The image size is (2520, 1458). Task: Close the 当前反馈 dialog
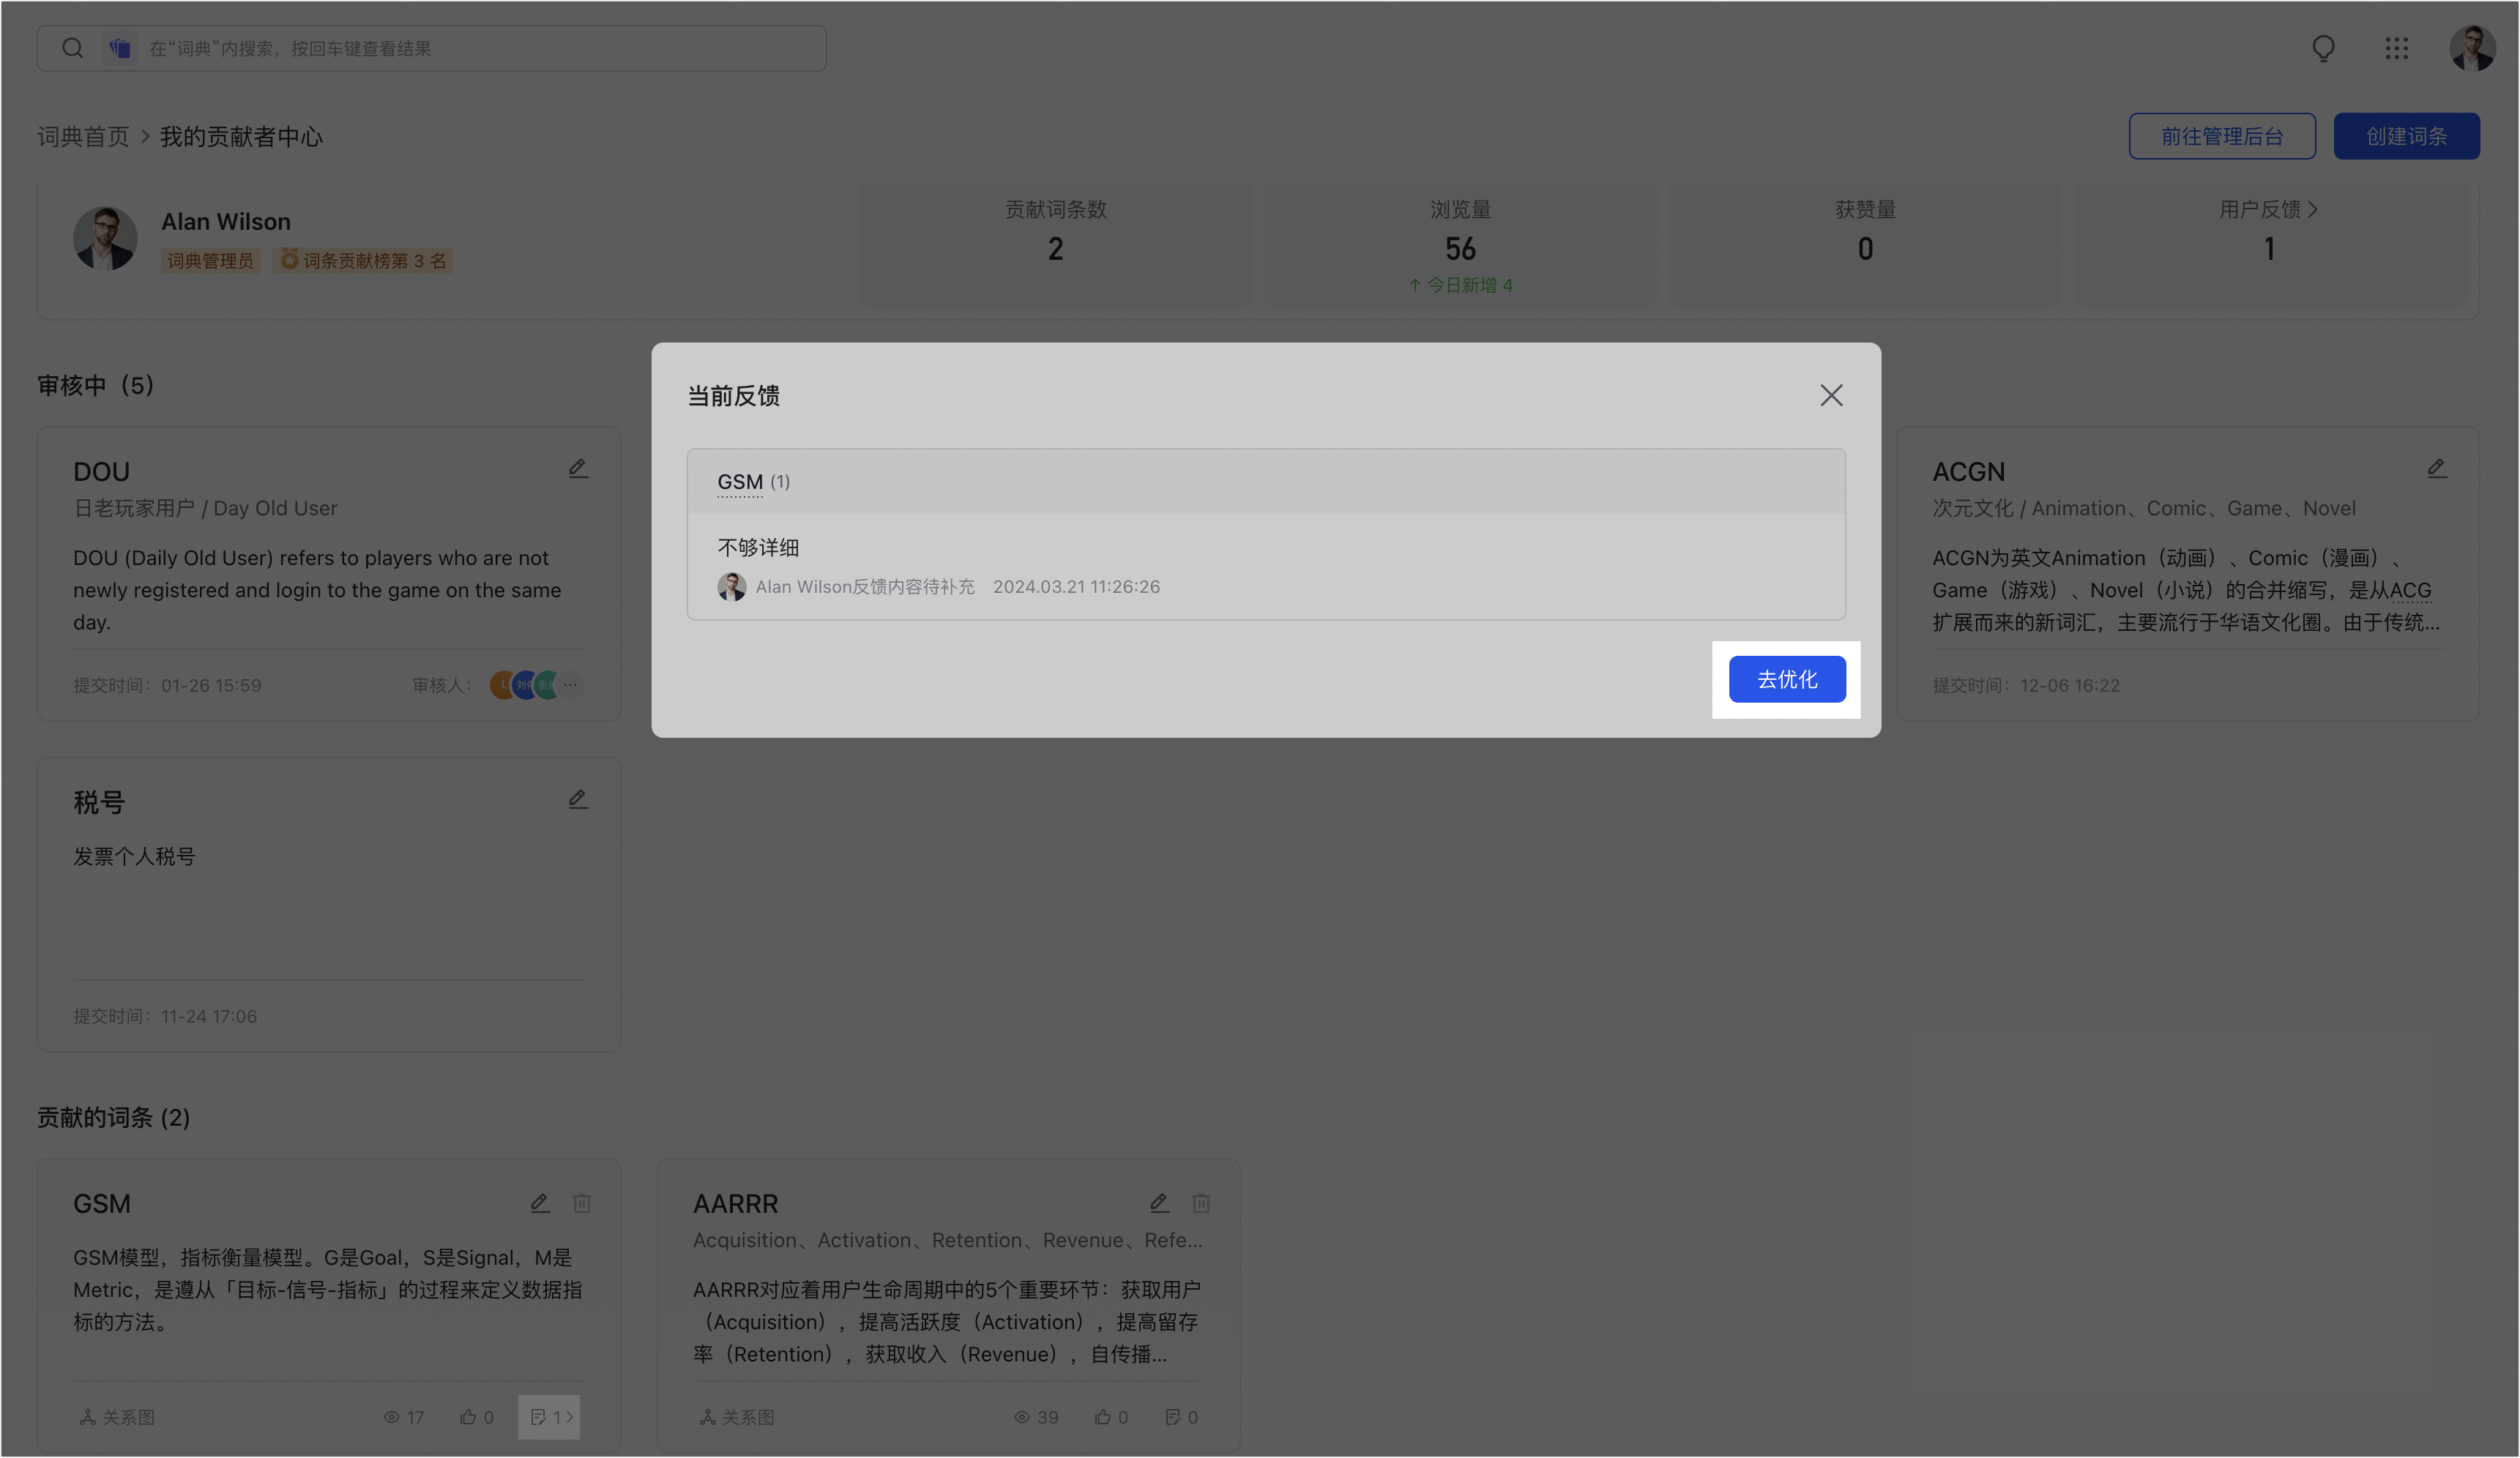(x=1830, y=395)
